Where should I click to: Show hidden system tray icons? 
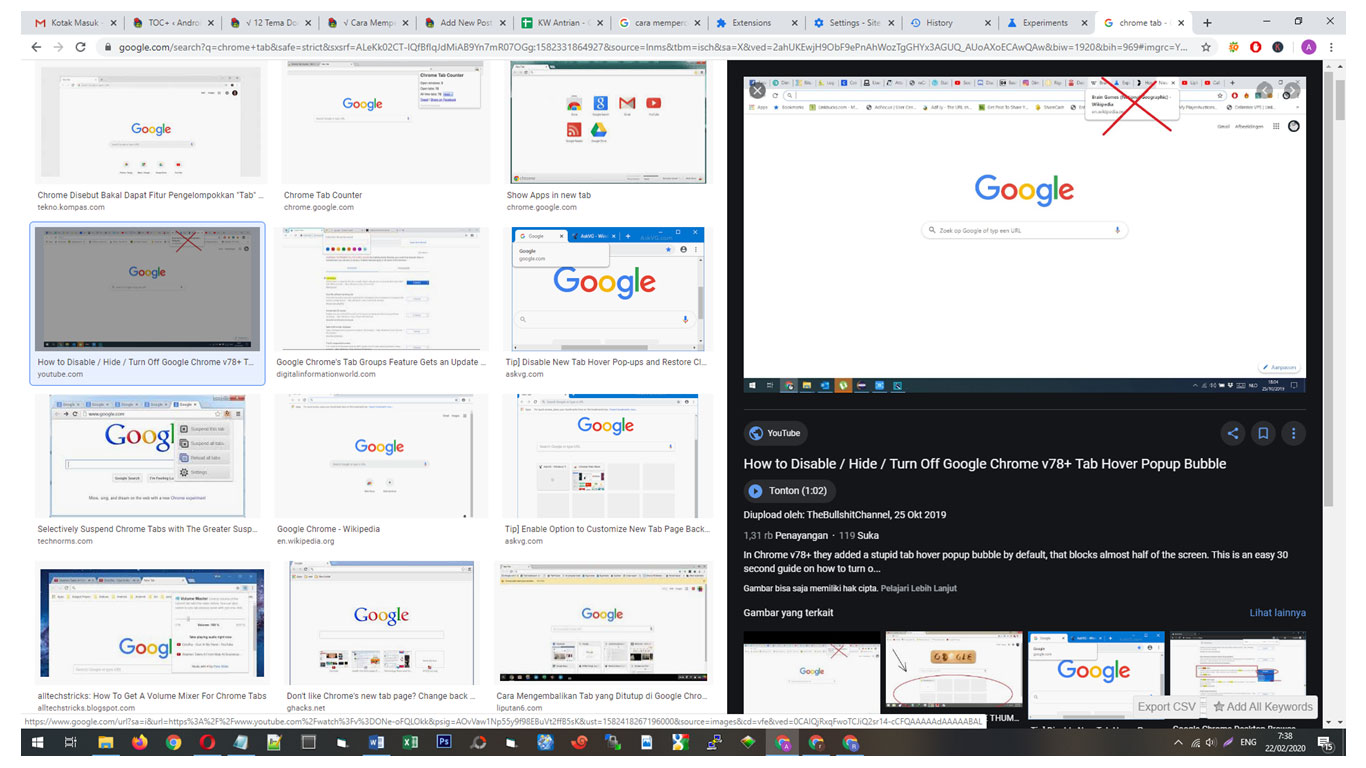pyautogui.click(x=1178, y=744)
